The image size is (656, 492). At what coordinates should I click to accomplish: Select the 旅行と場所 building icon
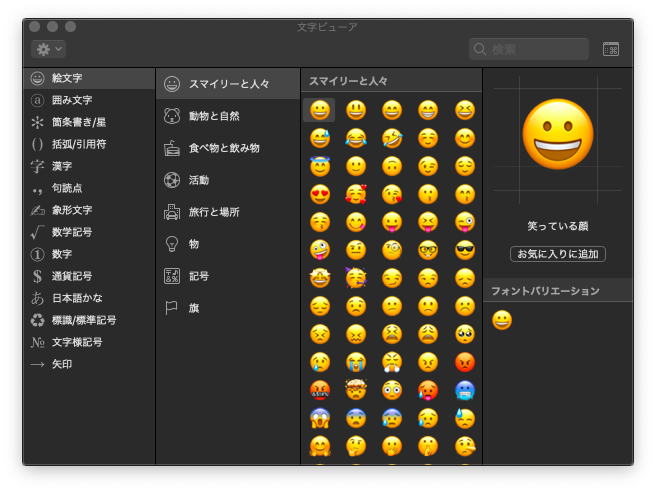172,212
